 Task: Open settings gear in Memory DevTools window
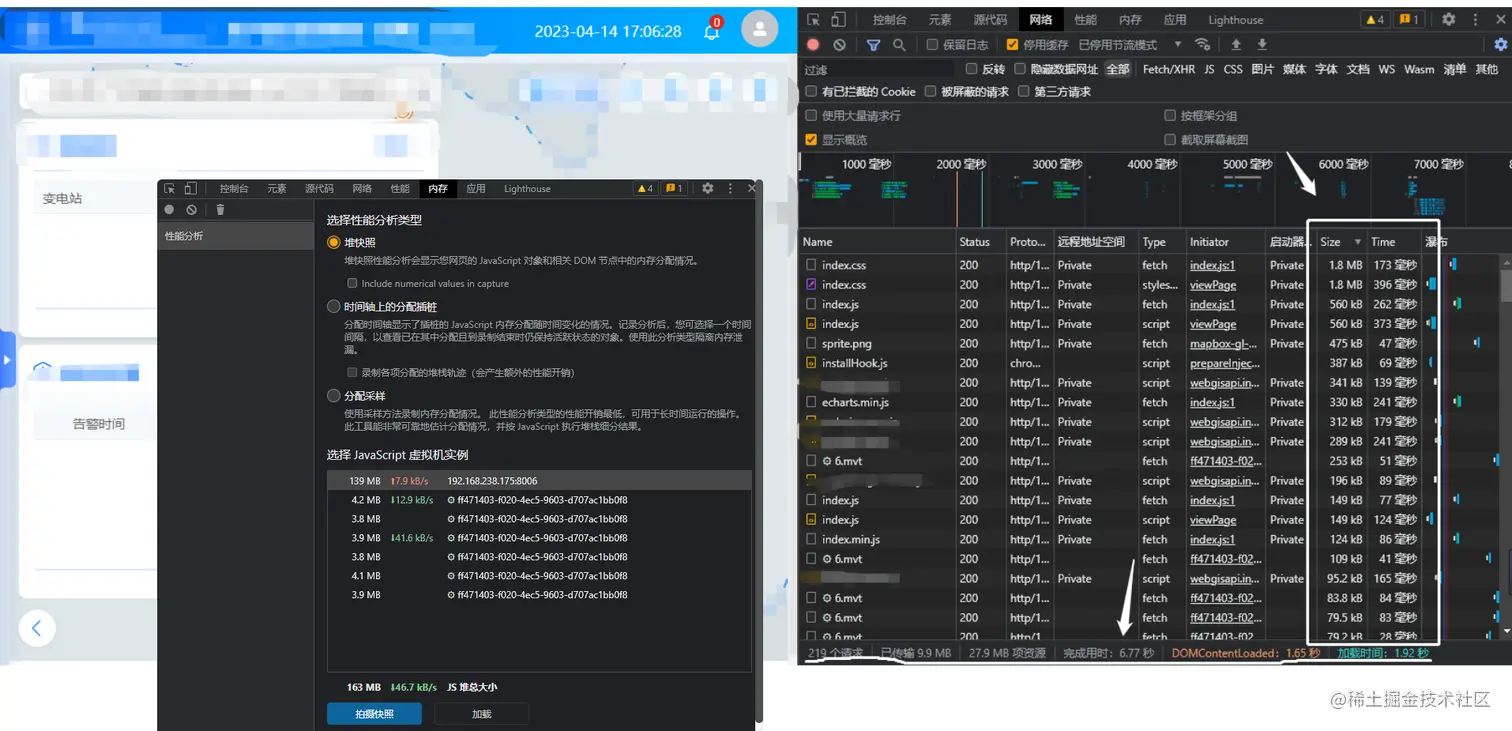(x=708, y=188)
